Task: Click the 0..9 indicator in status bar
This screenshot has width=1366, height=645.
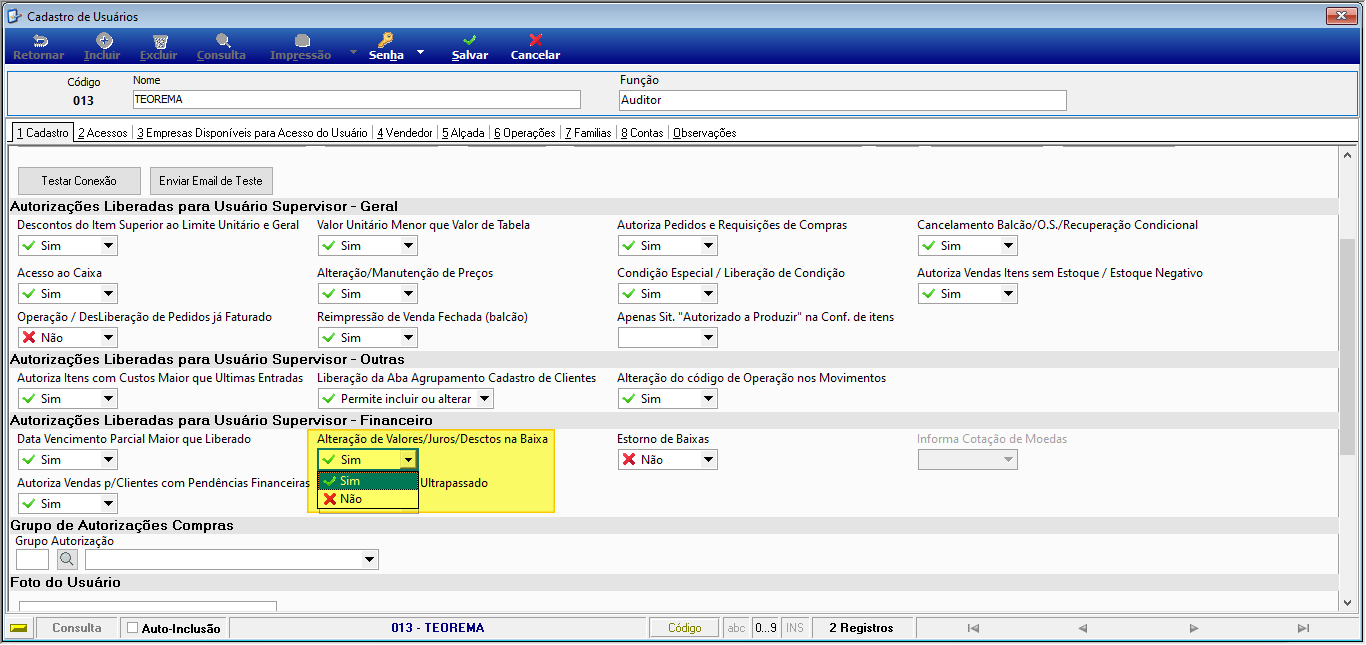Action: [x=765, y=628]
